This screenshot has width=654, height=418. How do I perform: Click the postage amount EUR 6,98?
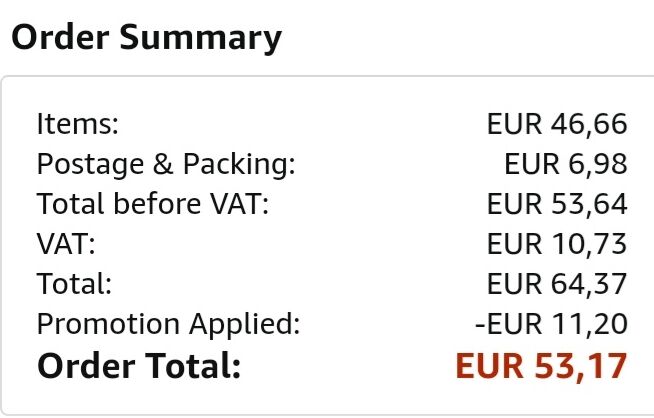(566, 164)
